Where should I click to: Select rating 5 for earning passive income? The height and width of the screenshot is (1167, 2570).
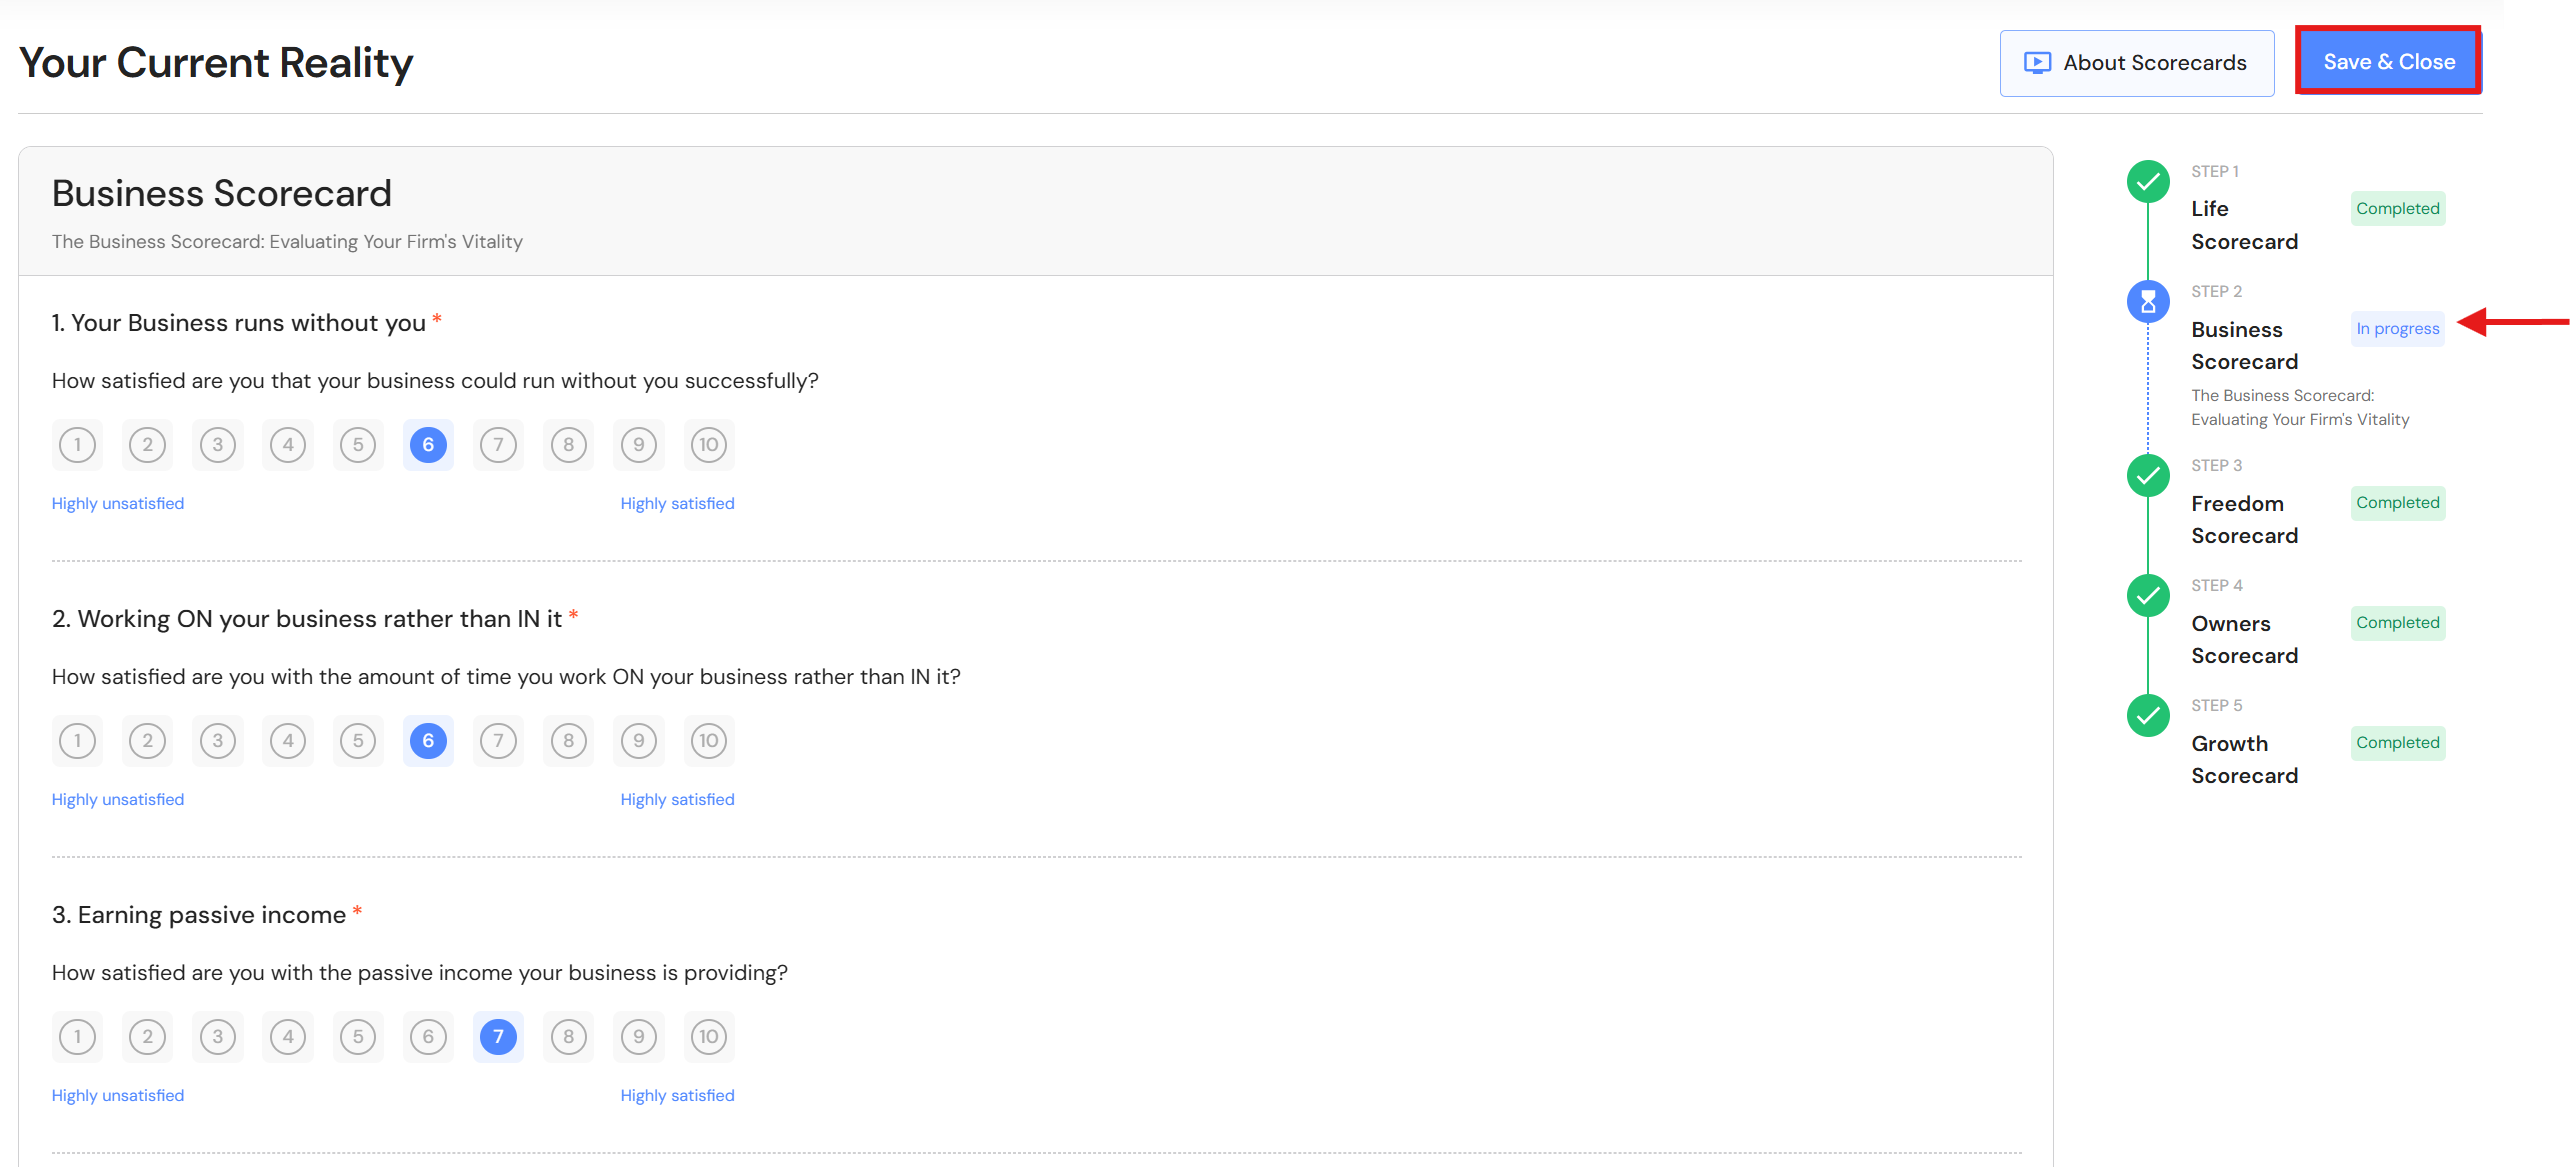358,1037
